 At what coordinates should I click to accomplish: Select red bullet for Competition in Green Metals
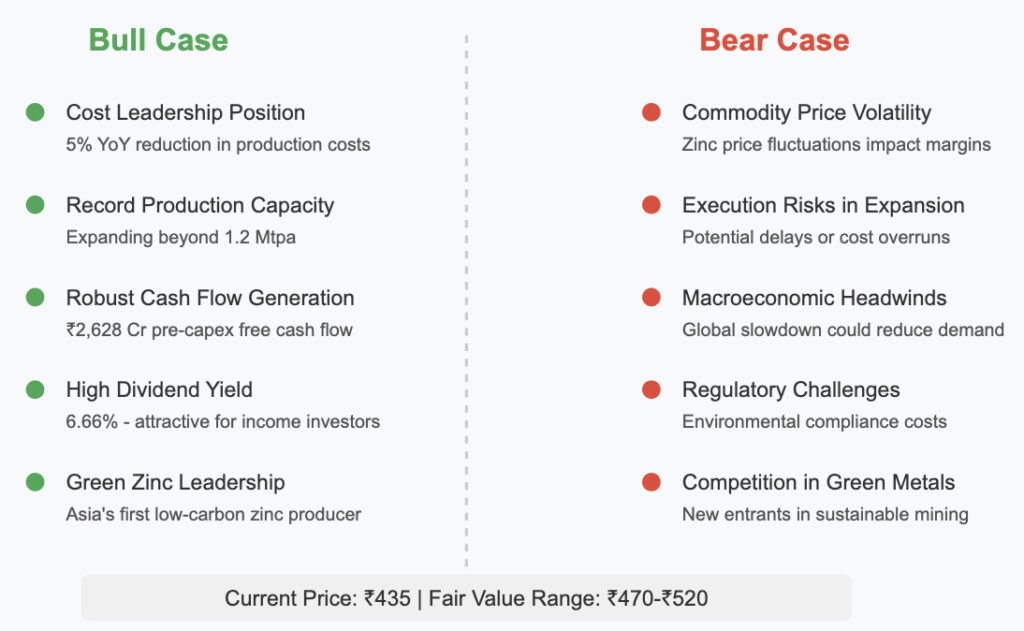point(651,483)
